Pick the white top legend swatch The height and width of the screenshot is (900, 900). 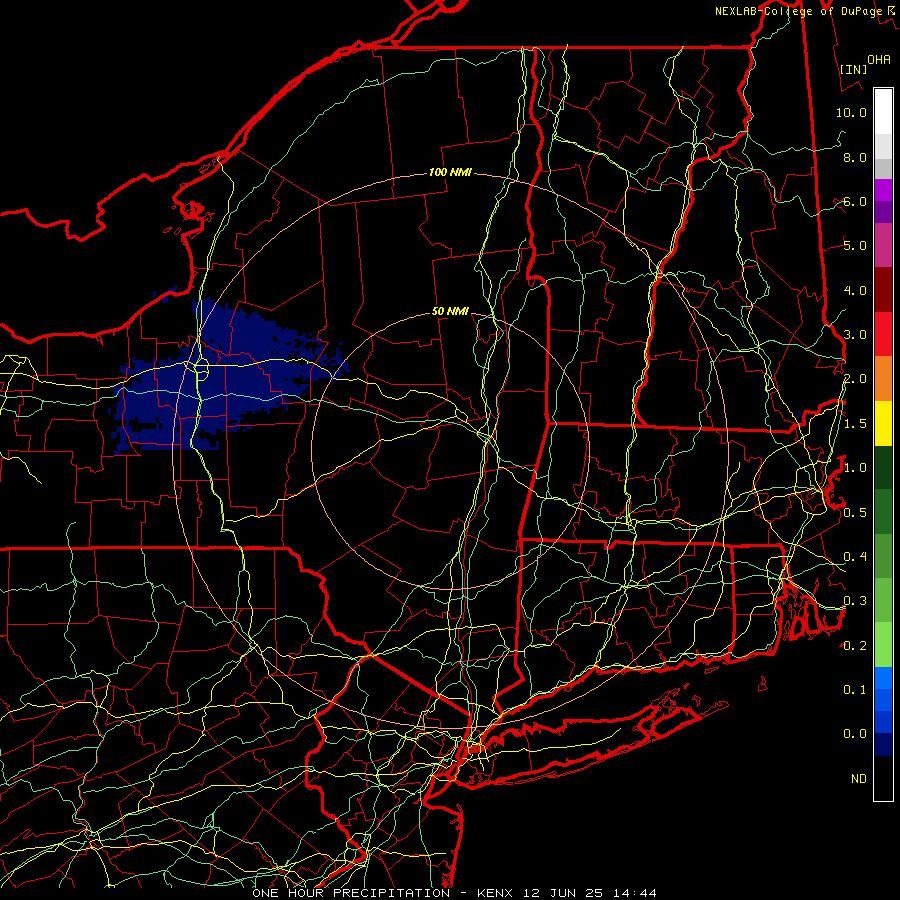pos(883,112)
